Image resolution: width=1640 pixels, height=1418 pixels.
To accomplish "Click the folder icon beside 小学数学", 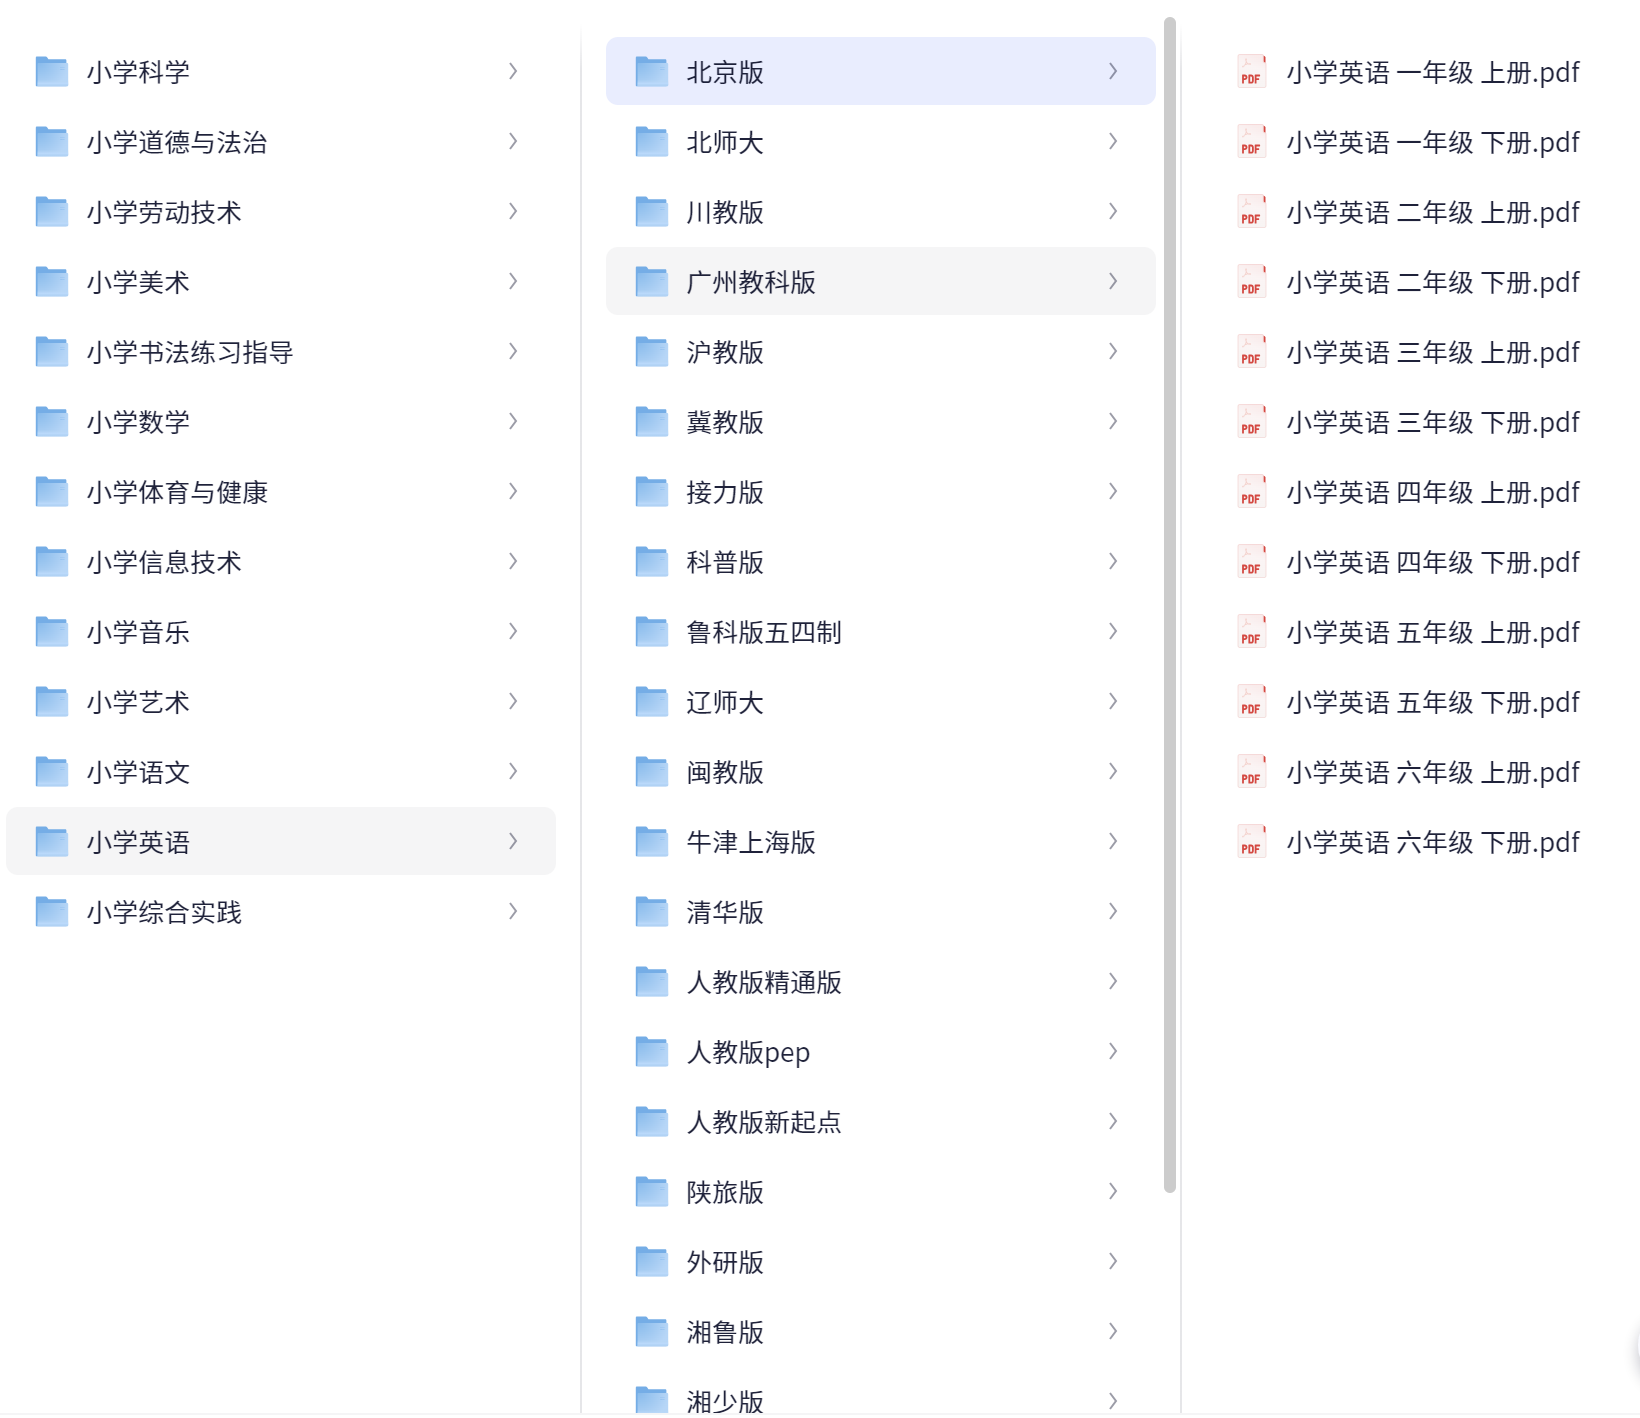I will 52,422.
